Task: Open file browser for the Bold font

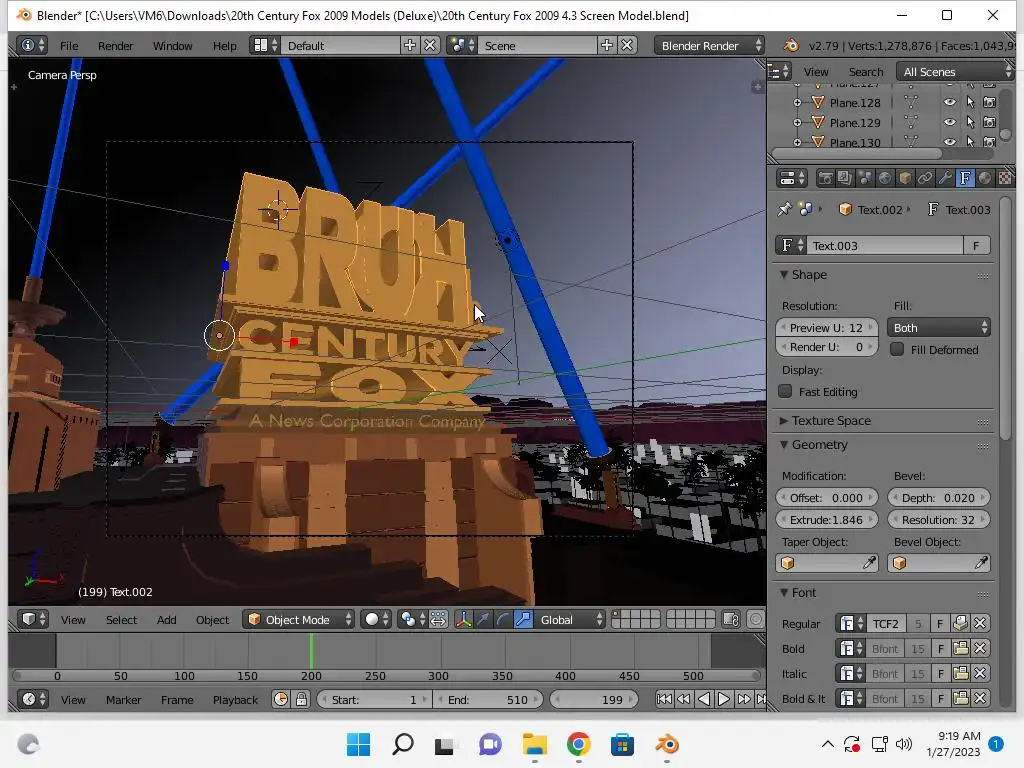Action: pyautogui.click(x=960, y=648)
